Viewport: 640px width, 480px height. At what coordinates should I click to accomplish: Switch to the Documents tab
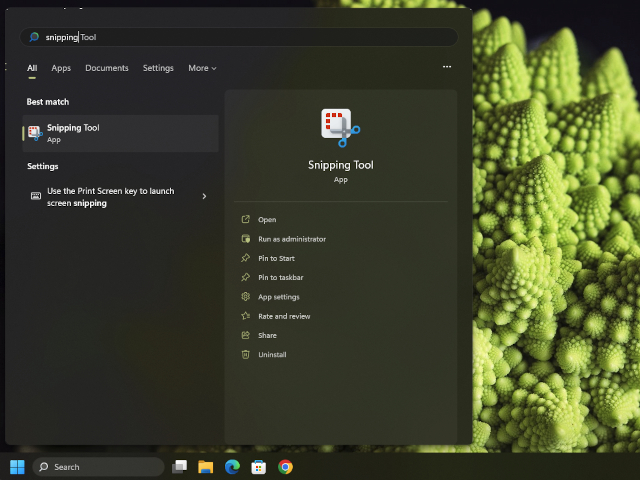point(107,68)
